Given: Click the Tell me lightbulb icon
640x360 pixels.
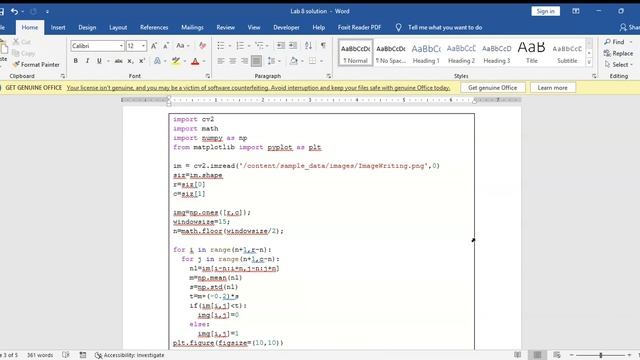Looking at the screenshot, I should click(x=398, y=27).
